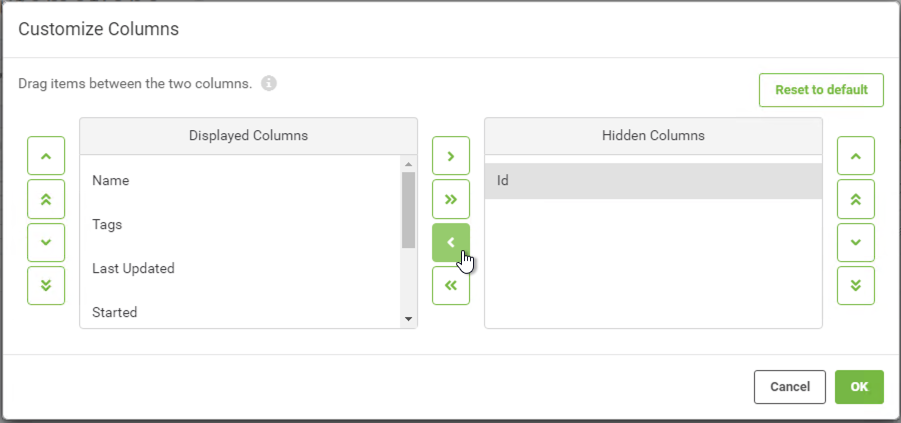Move hidden column to bottom of list

[856, 286]
